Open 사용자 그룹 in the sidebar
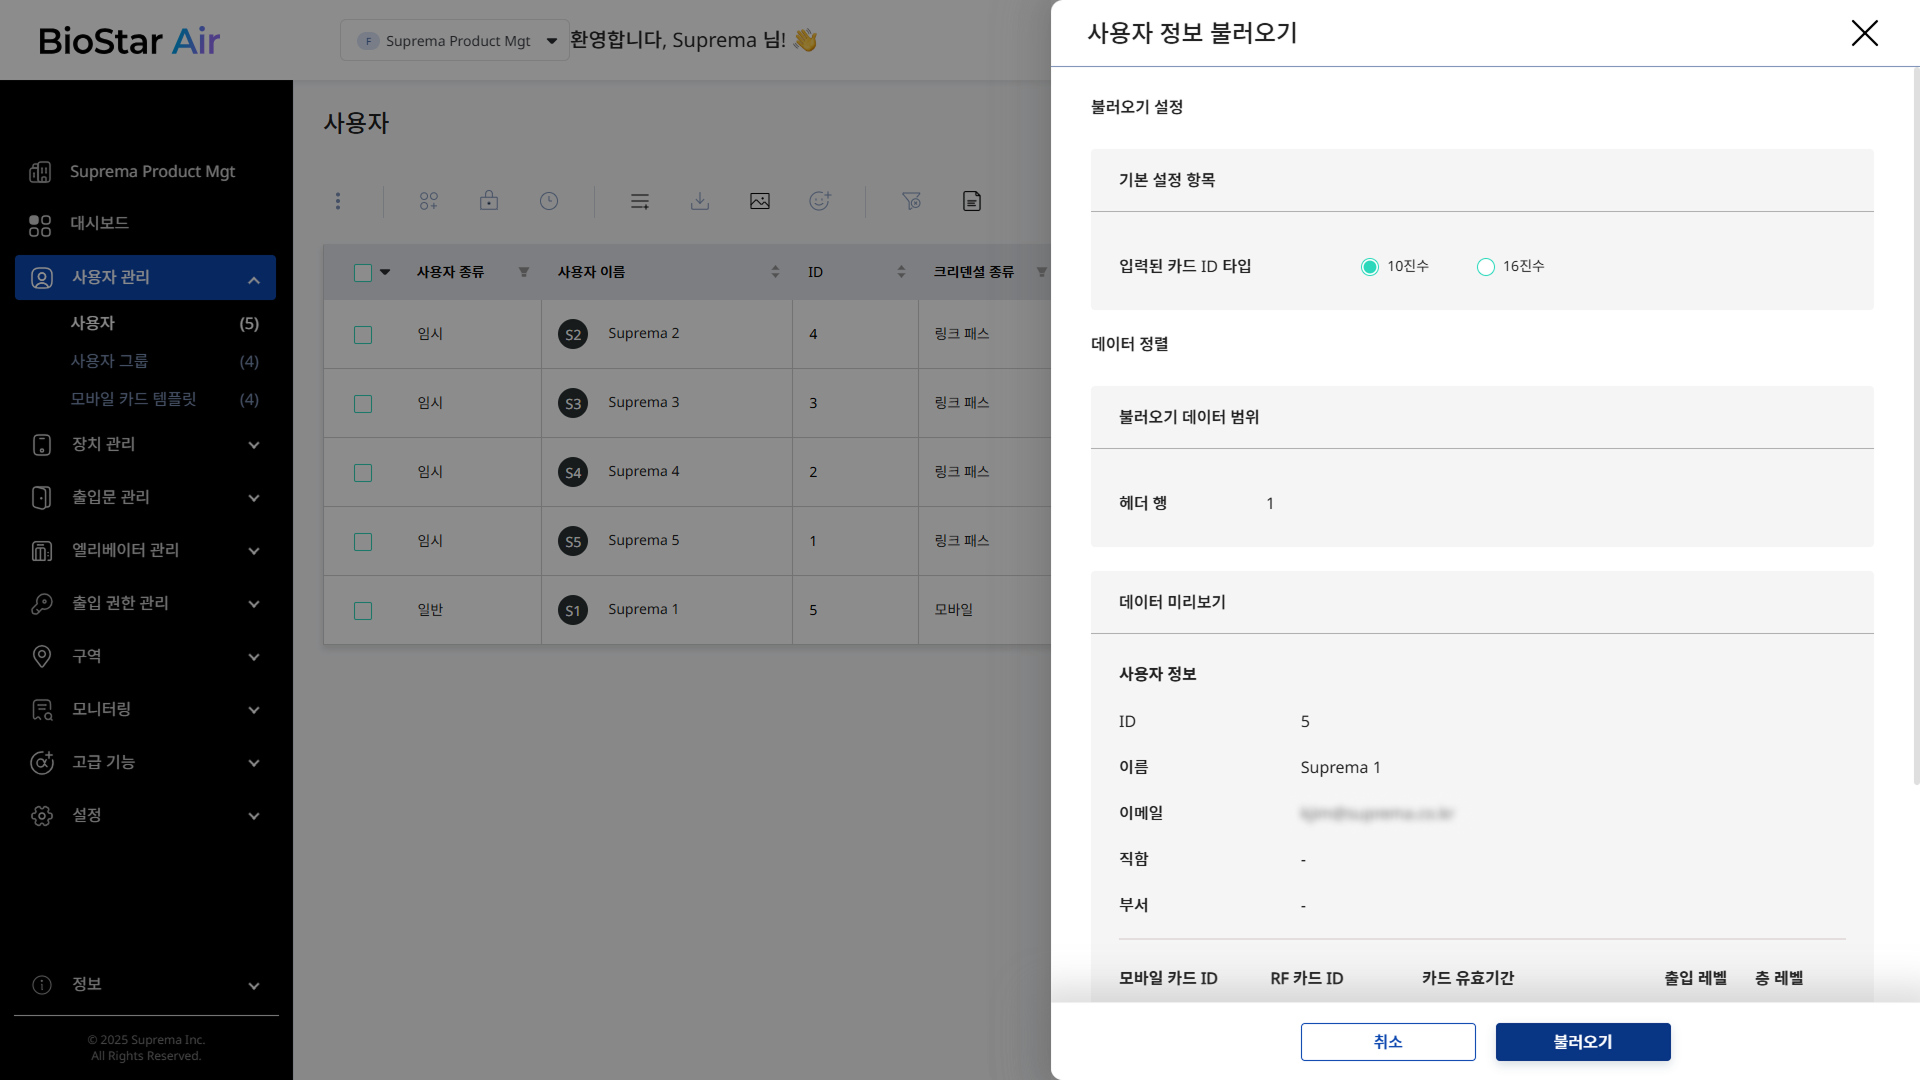Viewport: 1920px width, 1080px height. click(109, 361)
